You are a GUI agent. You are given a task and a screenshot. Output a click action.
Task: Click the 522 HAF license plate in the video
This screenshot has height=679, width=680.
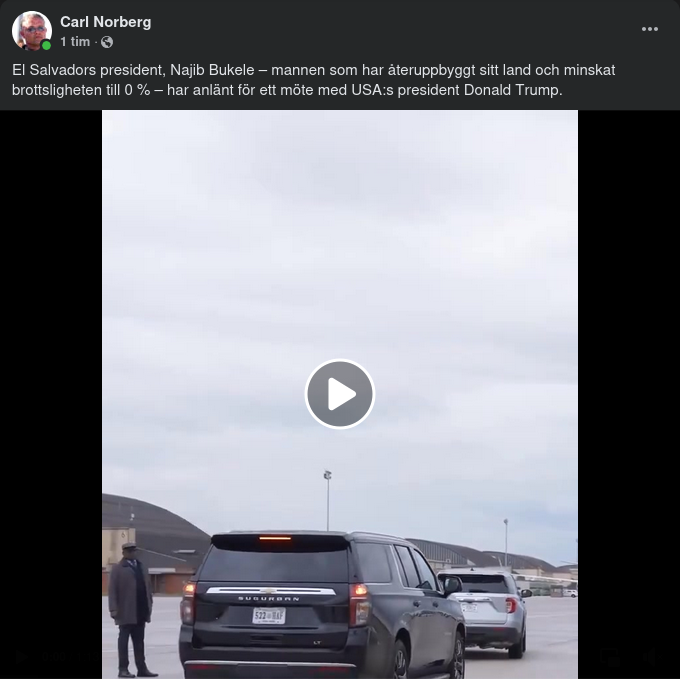coord(269,616)
